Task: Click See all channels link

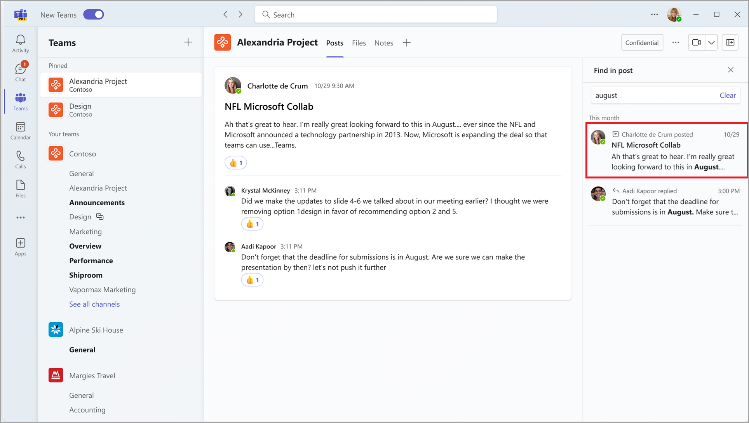Action: click(x=95, y=304)
